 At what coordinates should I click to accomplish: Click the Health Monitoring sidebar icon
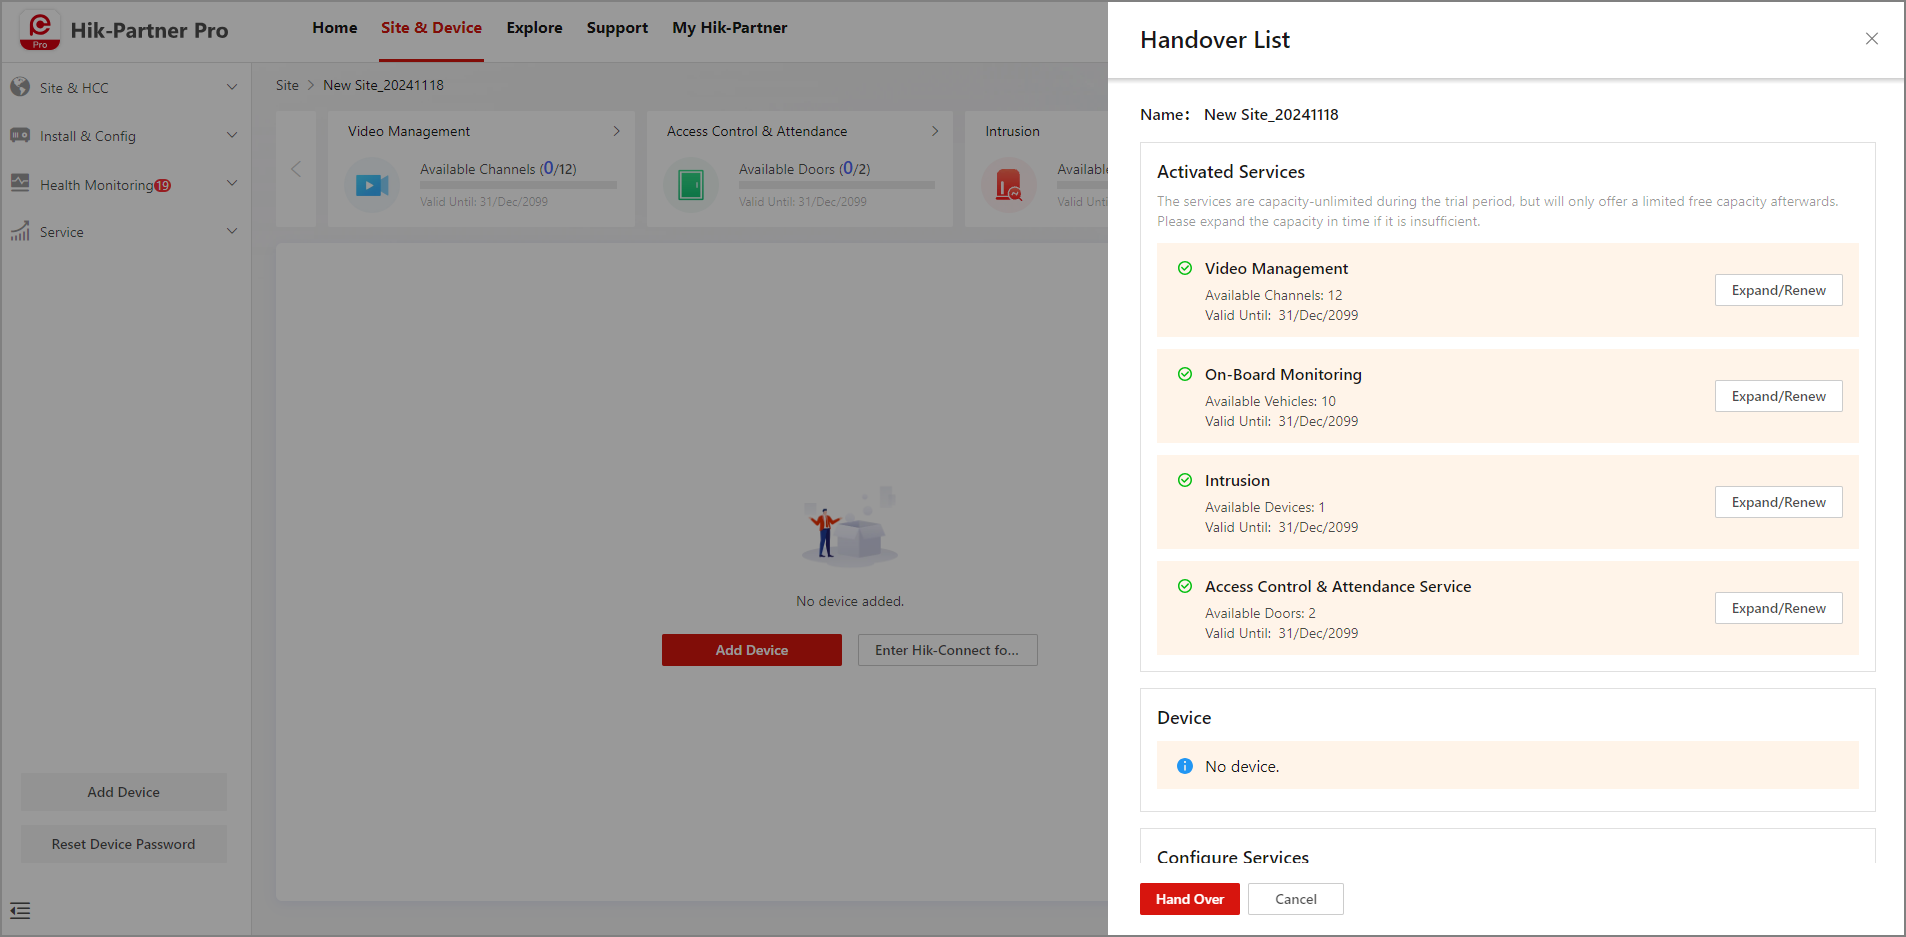tap(20, 183)
